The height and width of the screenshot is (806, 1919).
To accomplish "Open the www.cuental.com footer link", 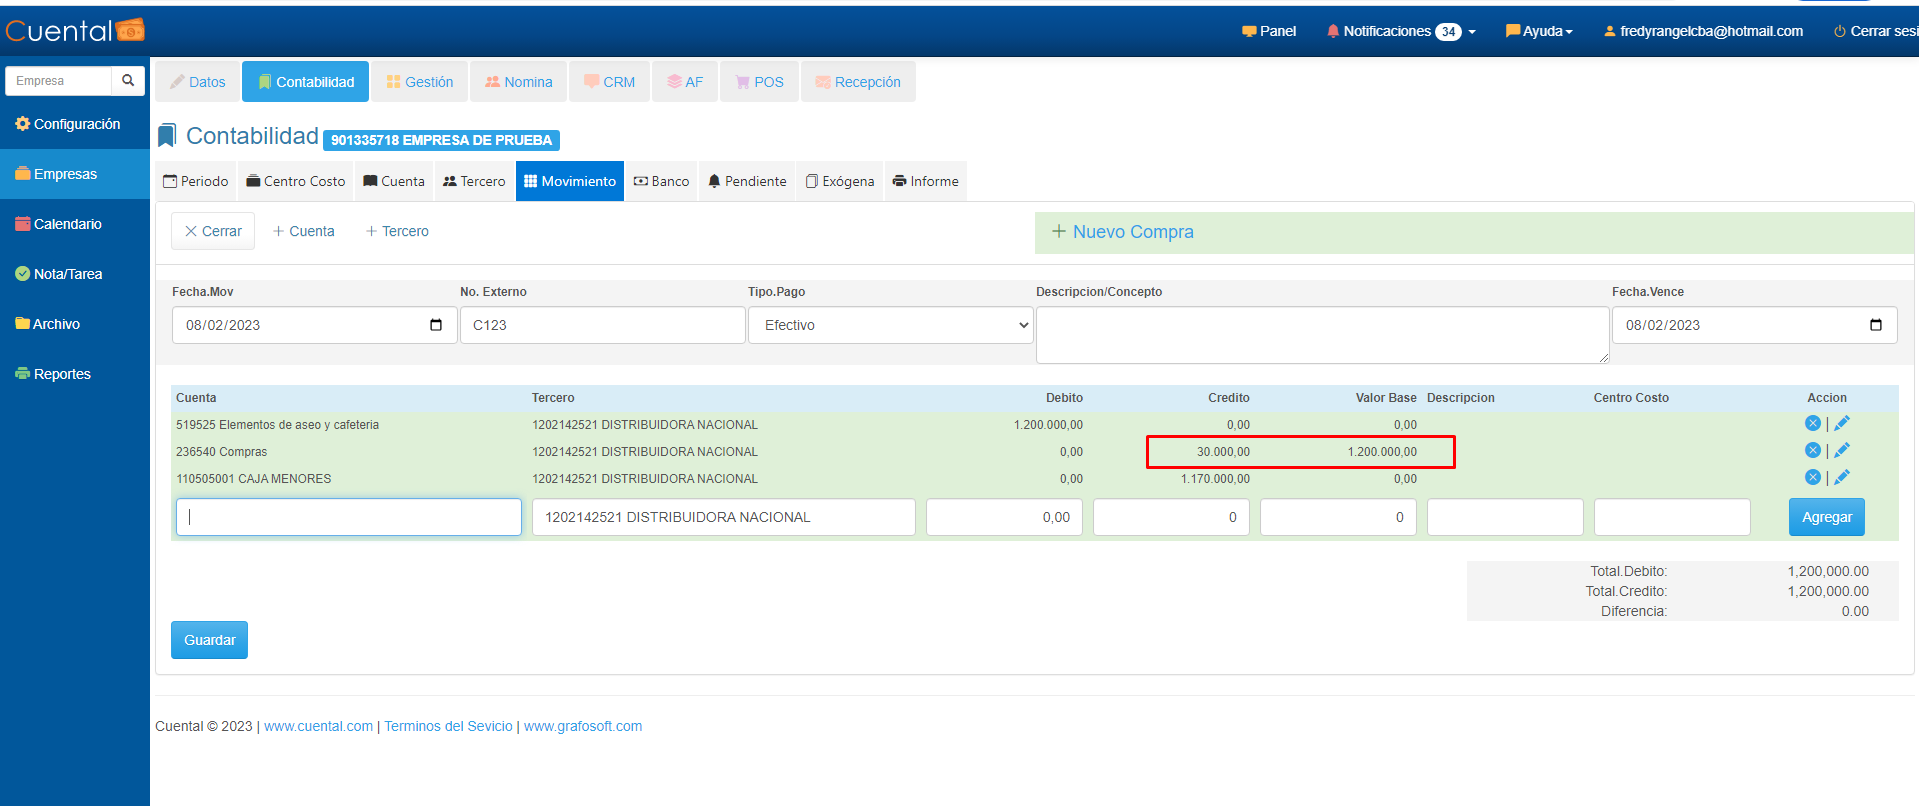I will (318, 726).
